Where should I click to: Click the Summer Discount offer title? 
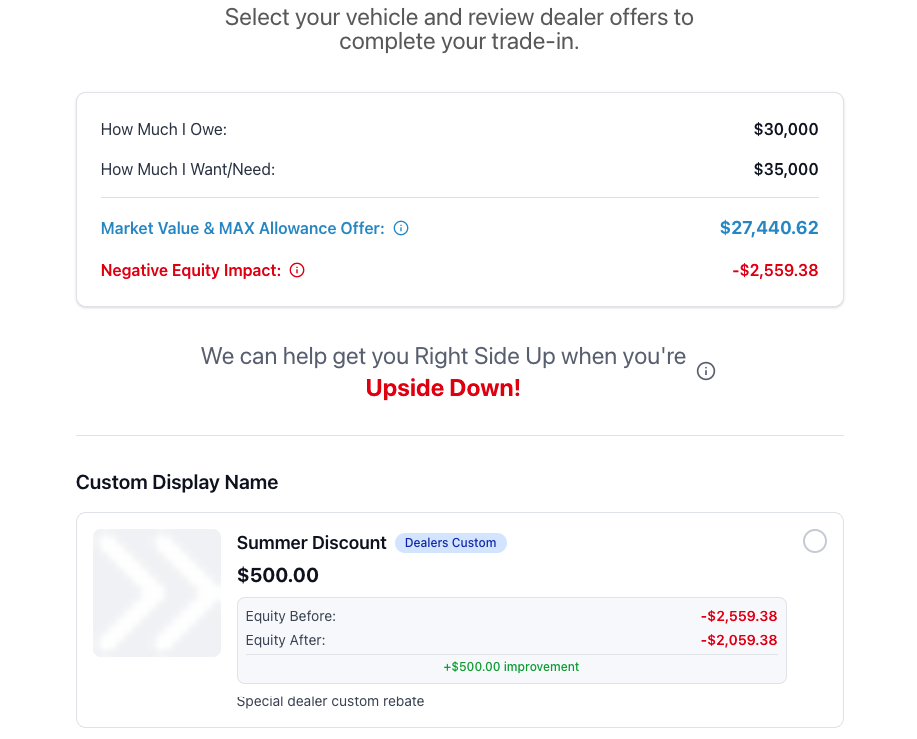pos(311,543)
